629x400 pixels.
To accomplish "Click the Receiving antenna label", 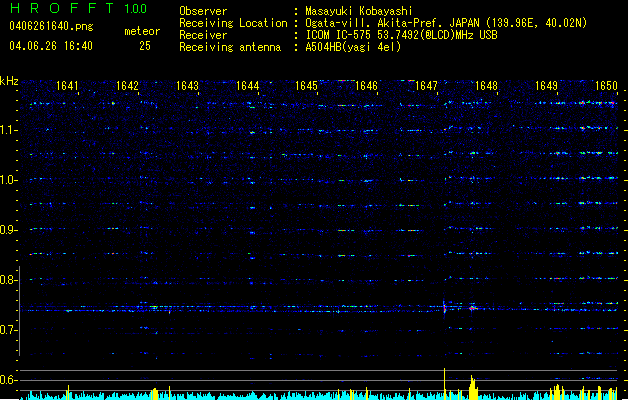I will pyautogui.click(x=230, y=47).
